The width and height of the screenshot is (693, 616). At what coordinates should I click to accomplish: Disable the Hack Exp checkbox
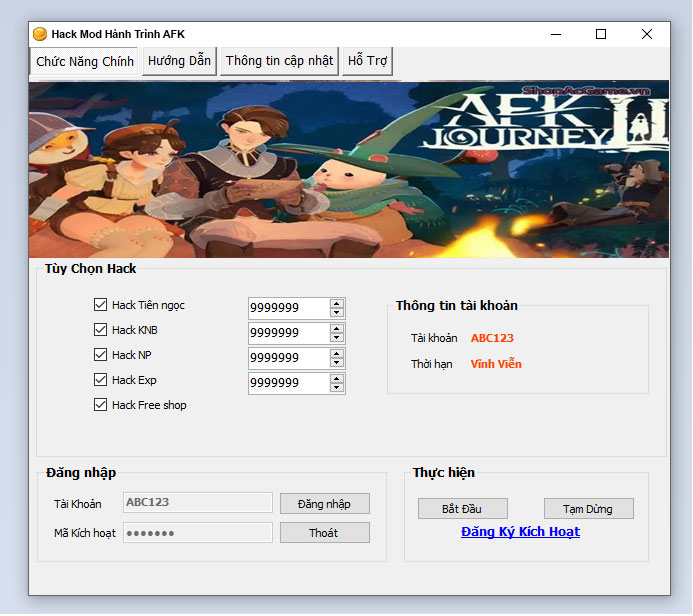(x=100, y=380)
